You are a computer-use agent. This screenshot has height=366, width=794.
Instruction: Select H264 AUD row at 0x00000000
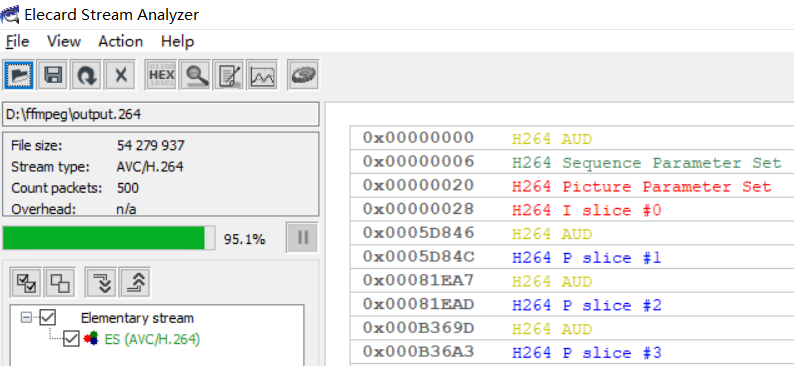[x=572, y=139]
